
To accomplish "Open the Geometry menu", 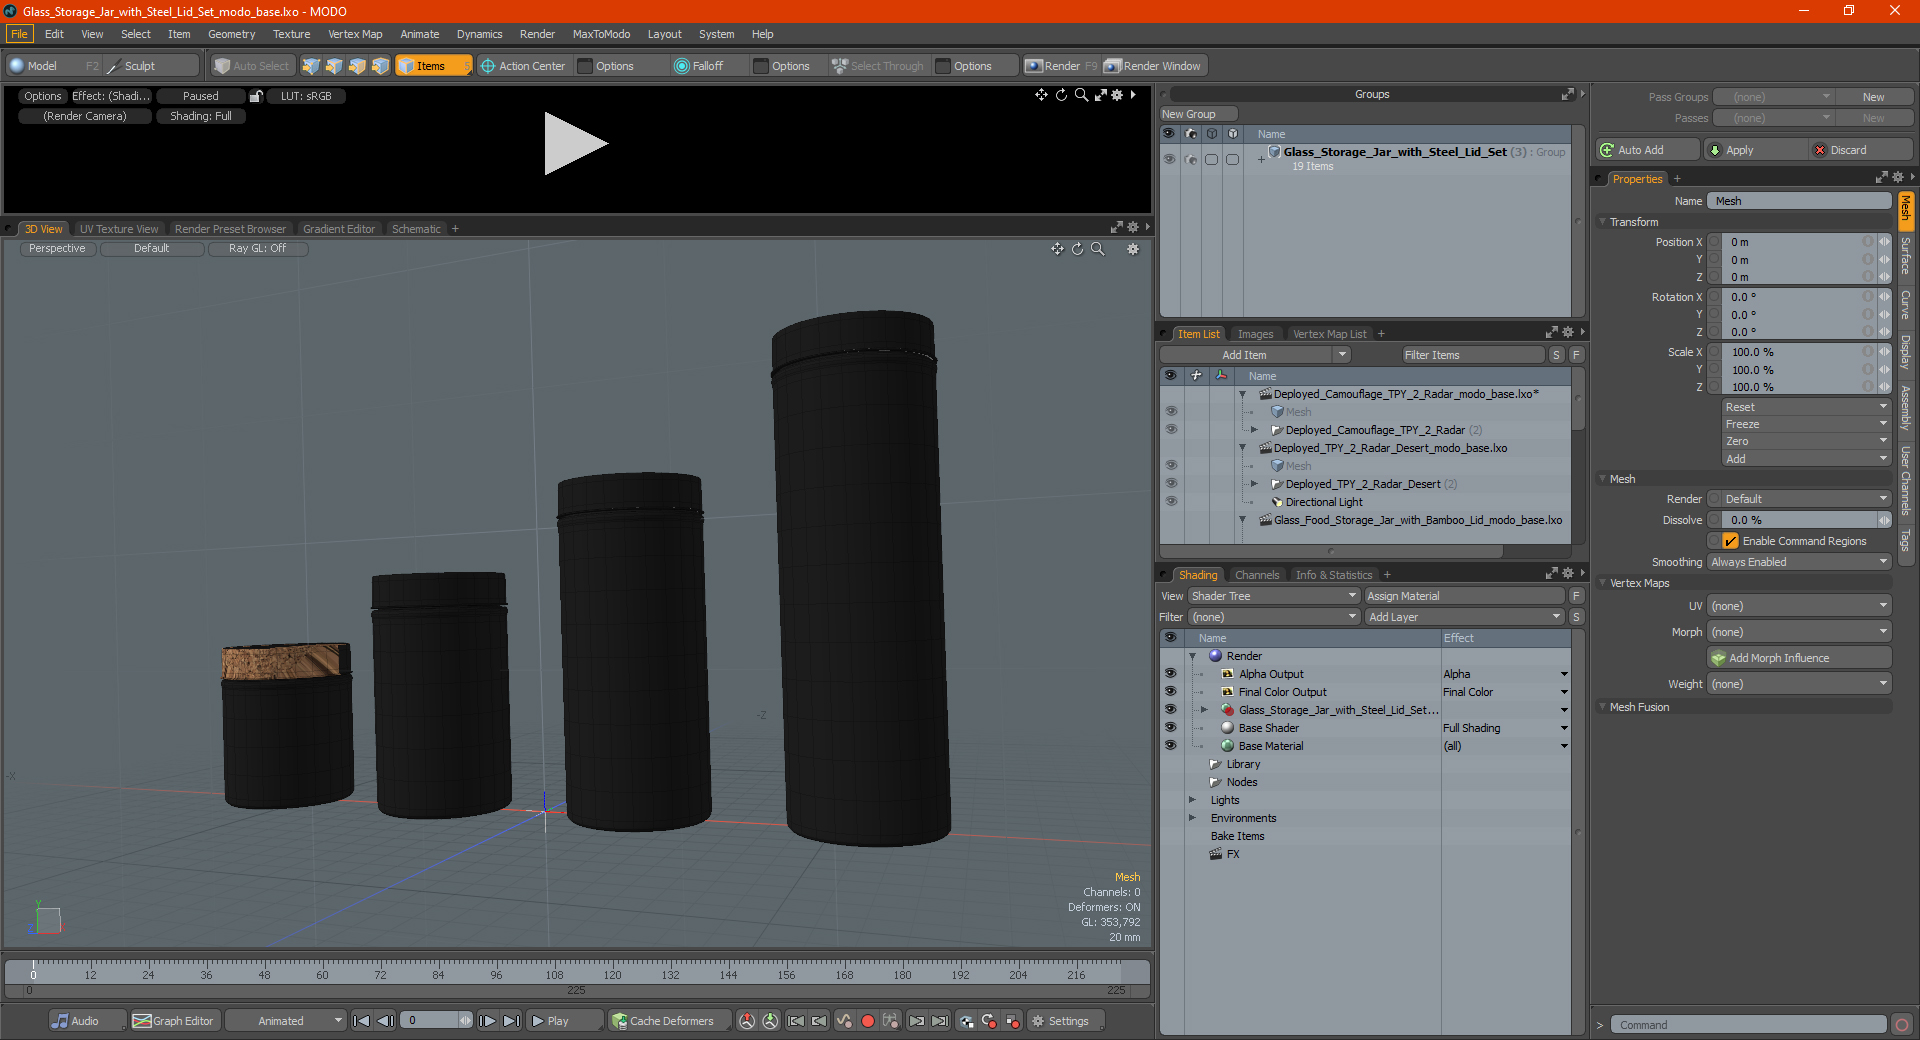I will [231, 34].
